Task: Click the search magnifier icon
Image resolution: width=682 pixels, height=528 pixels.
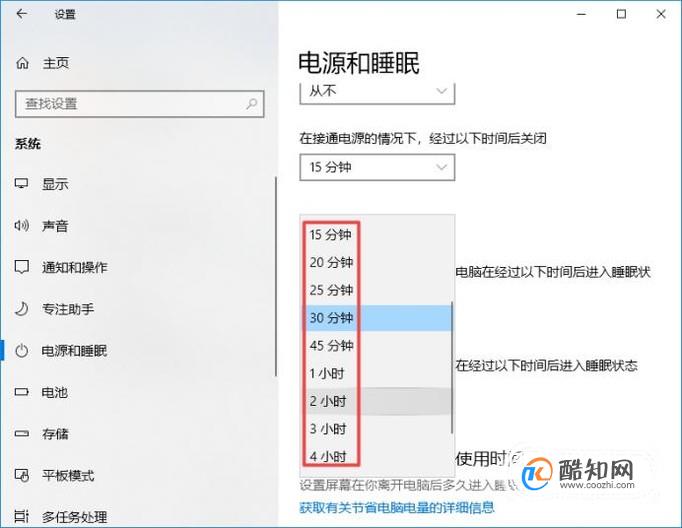Action: coord(251,104)
